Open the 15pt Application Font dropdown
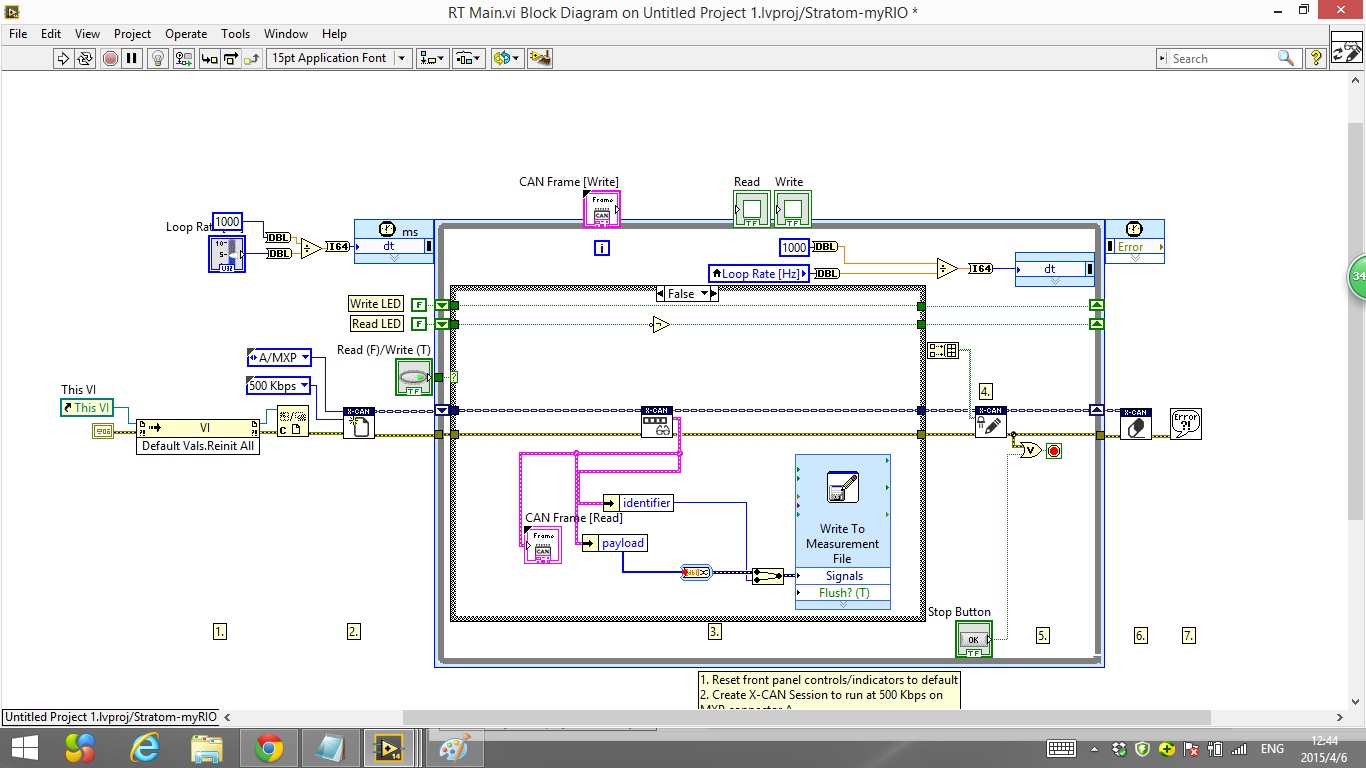Screen dimensions: 1366x768 tap(339, 58)
